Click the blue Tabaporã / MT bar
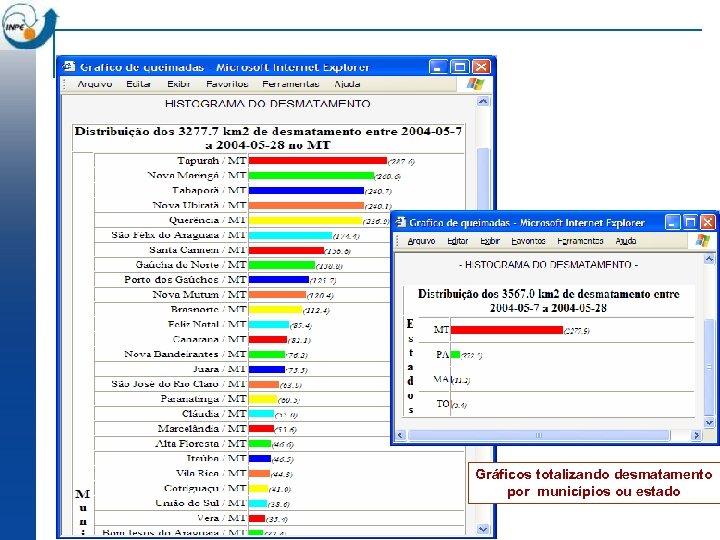720x540 pixels. click(306, 190)
